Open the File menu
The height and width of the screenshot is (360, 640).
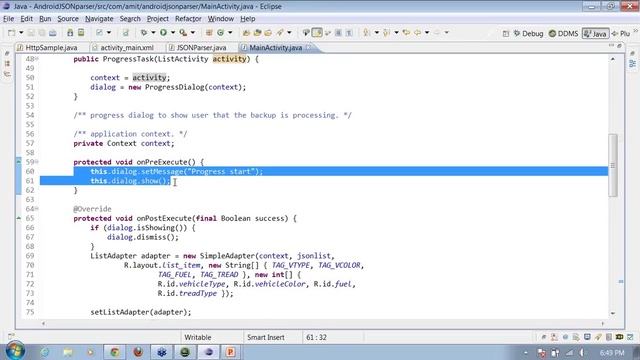click(8, 19)
